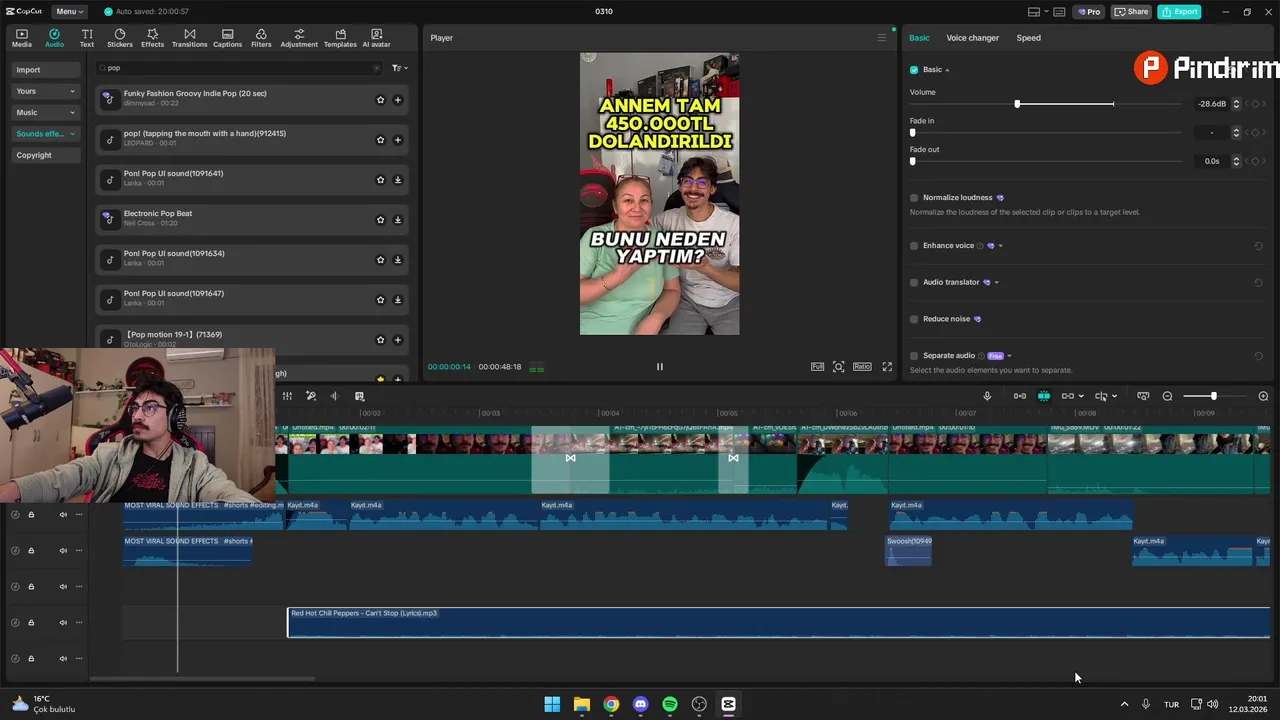Open the Stickers panel
1280x720 pixels.
pyautogui.click(x=120, y=38)
